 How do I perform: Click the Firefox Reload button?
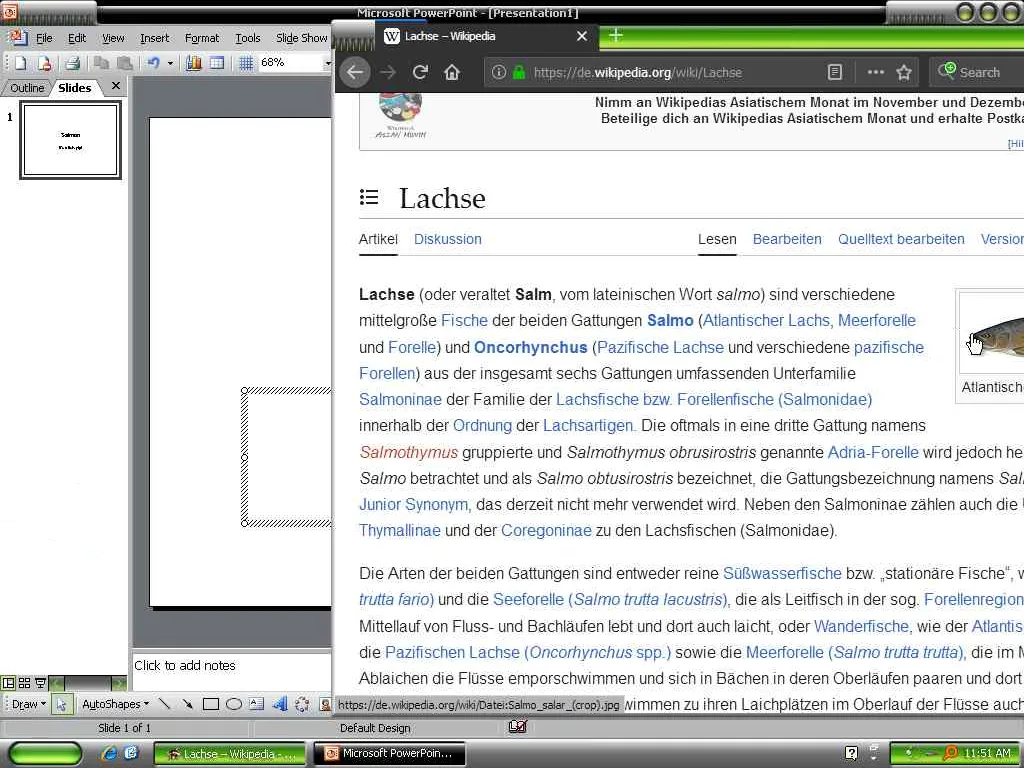click(x=420, y=72)
